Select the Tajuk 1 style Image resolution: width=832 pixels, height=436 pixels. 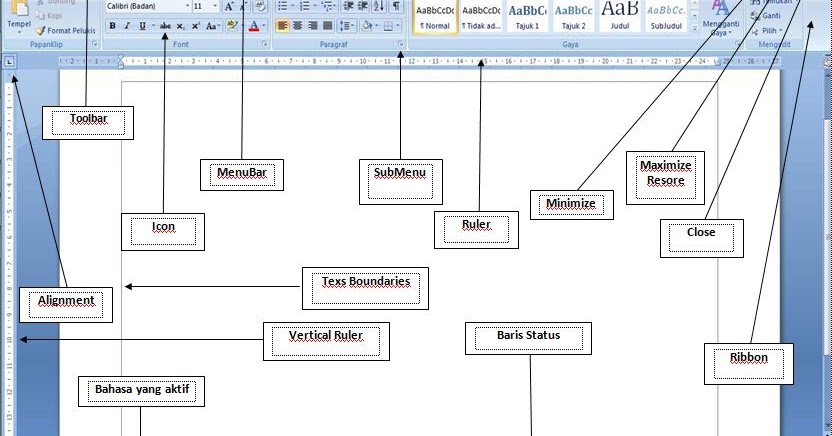[527, 17]
